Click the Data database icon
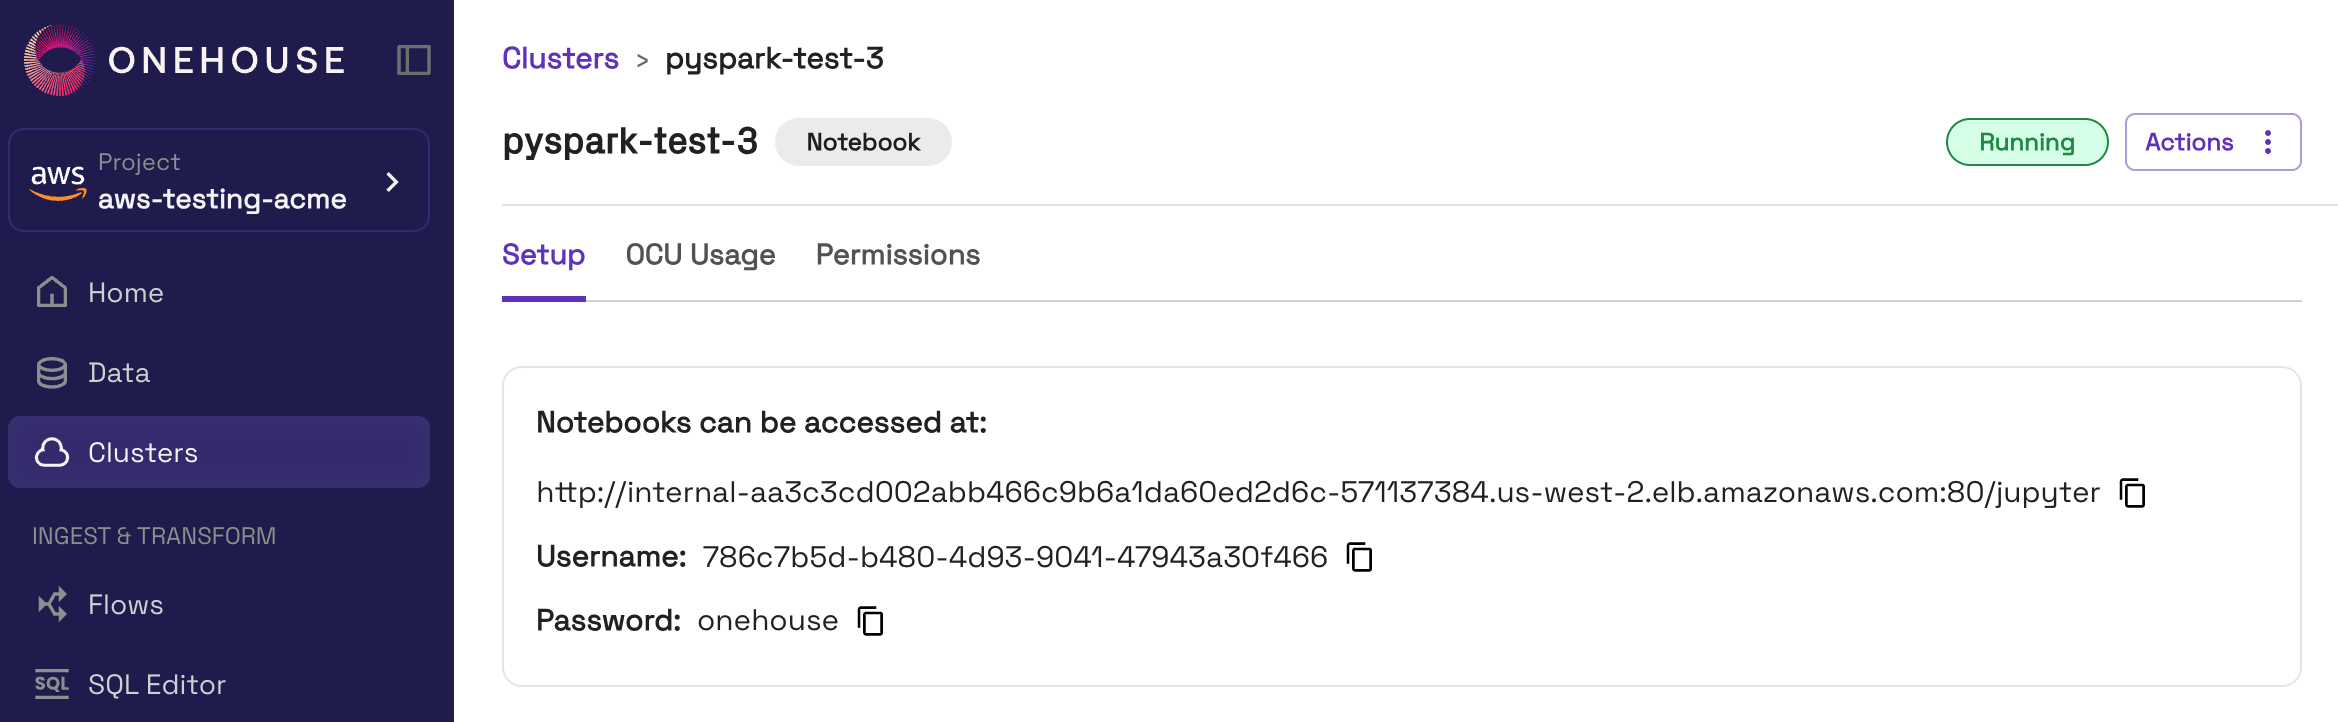This screenshot has width=2338, height=722. (52, 372)
